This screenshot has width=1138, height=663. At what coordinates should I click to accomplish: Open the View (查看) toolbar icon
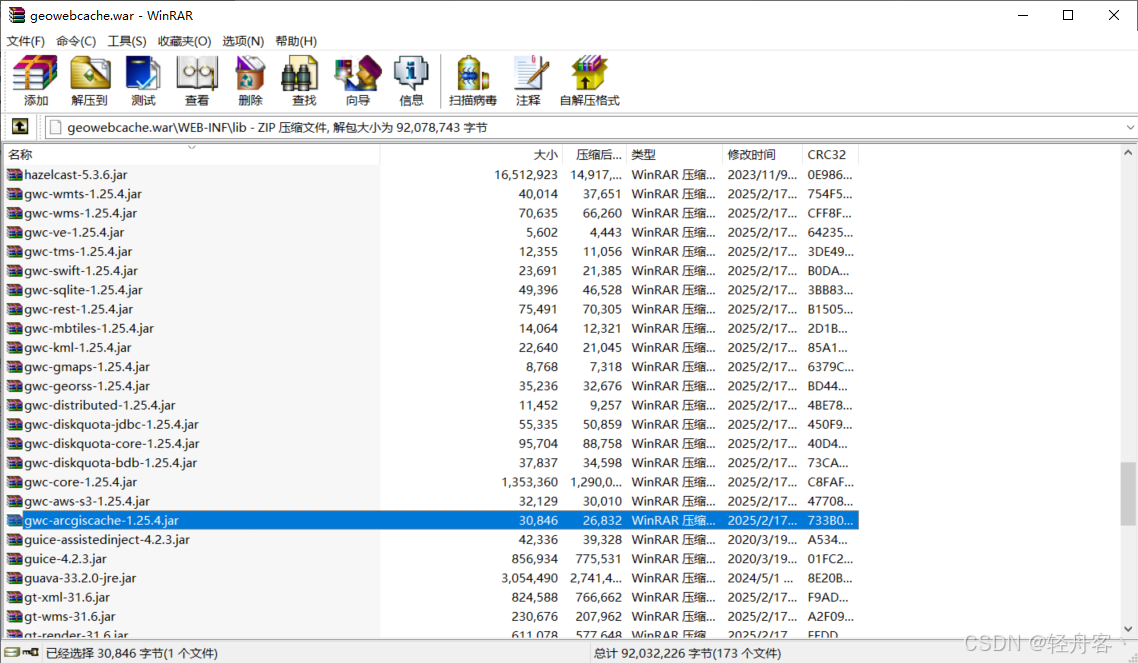pyautogui.click(x=197, y=81)
